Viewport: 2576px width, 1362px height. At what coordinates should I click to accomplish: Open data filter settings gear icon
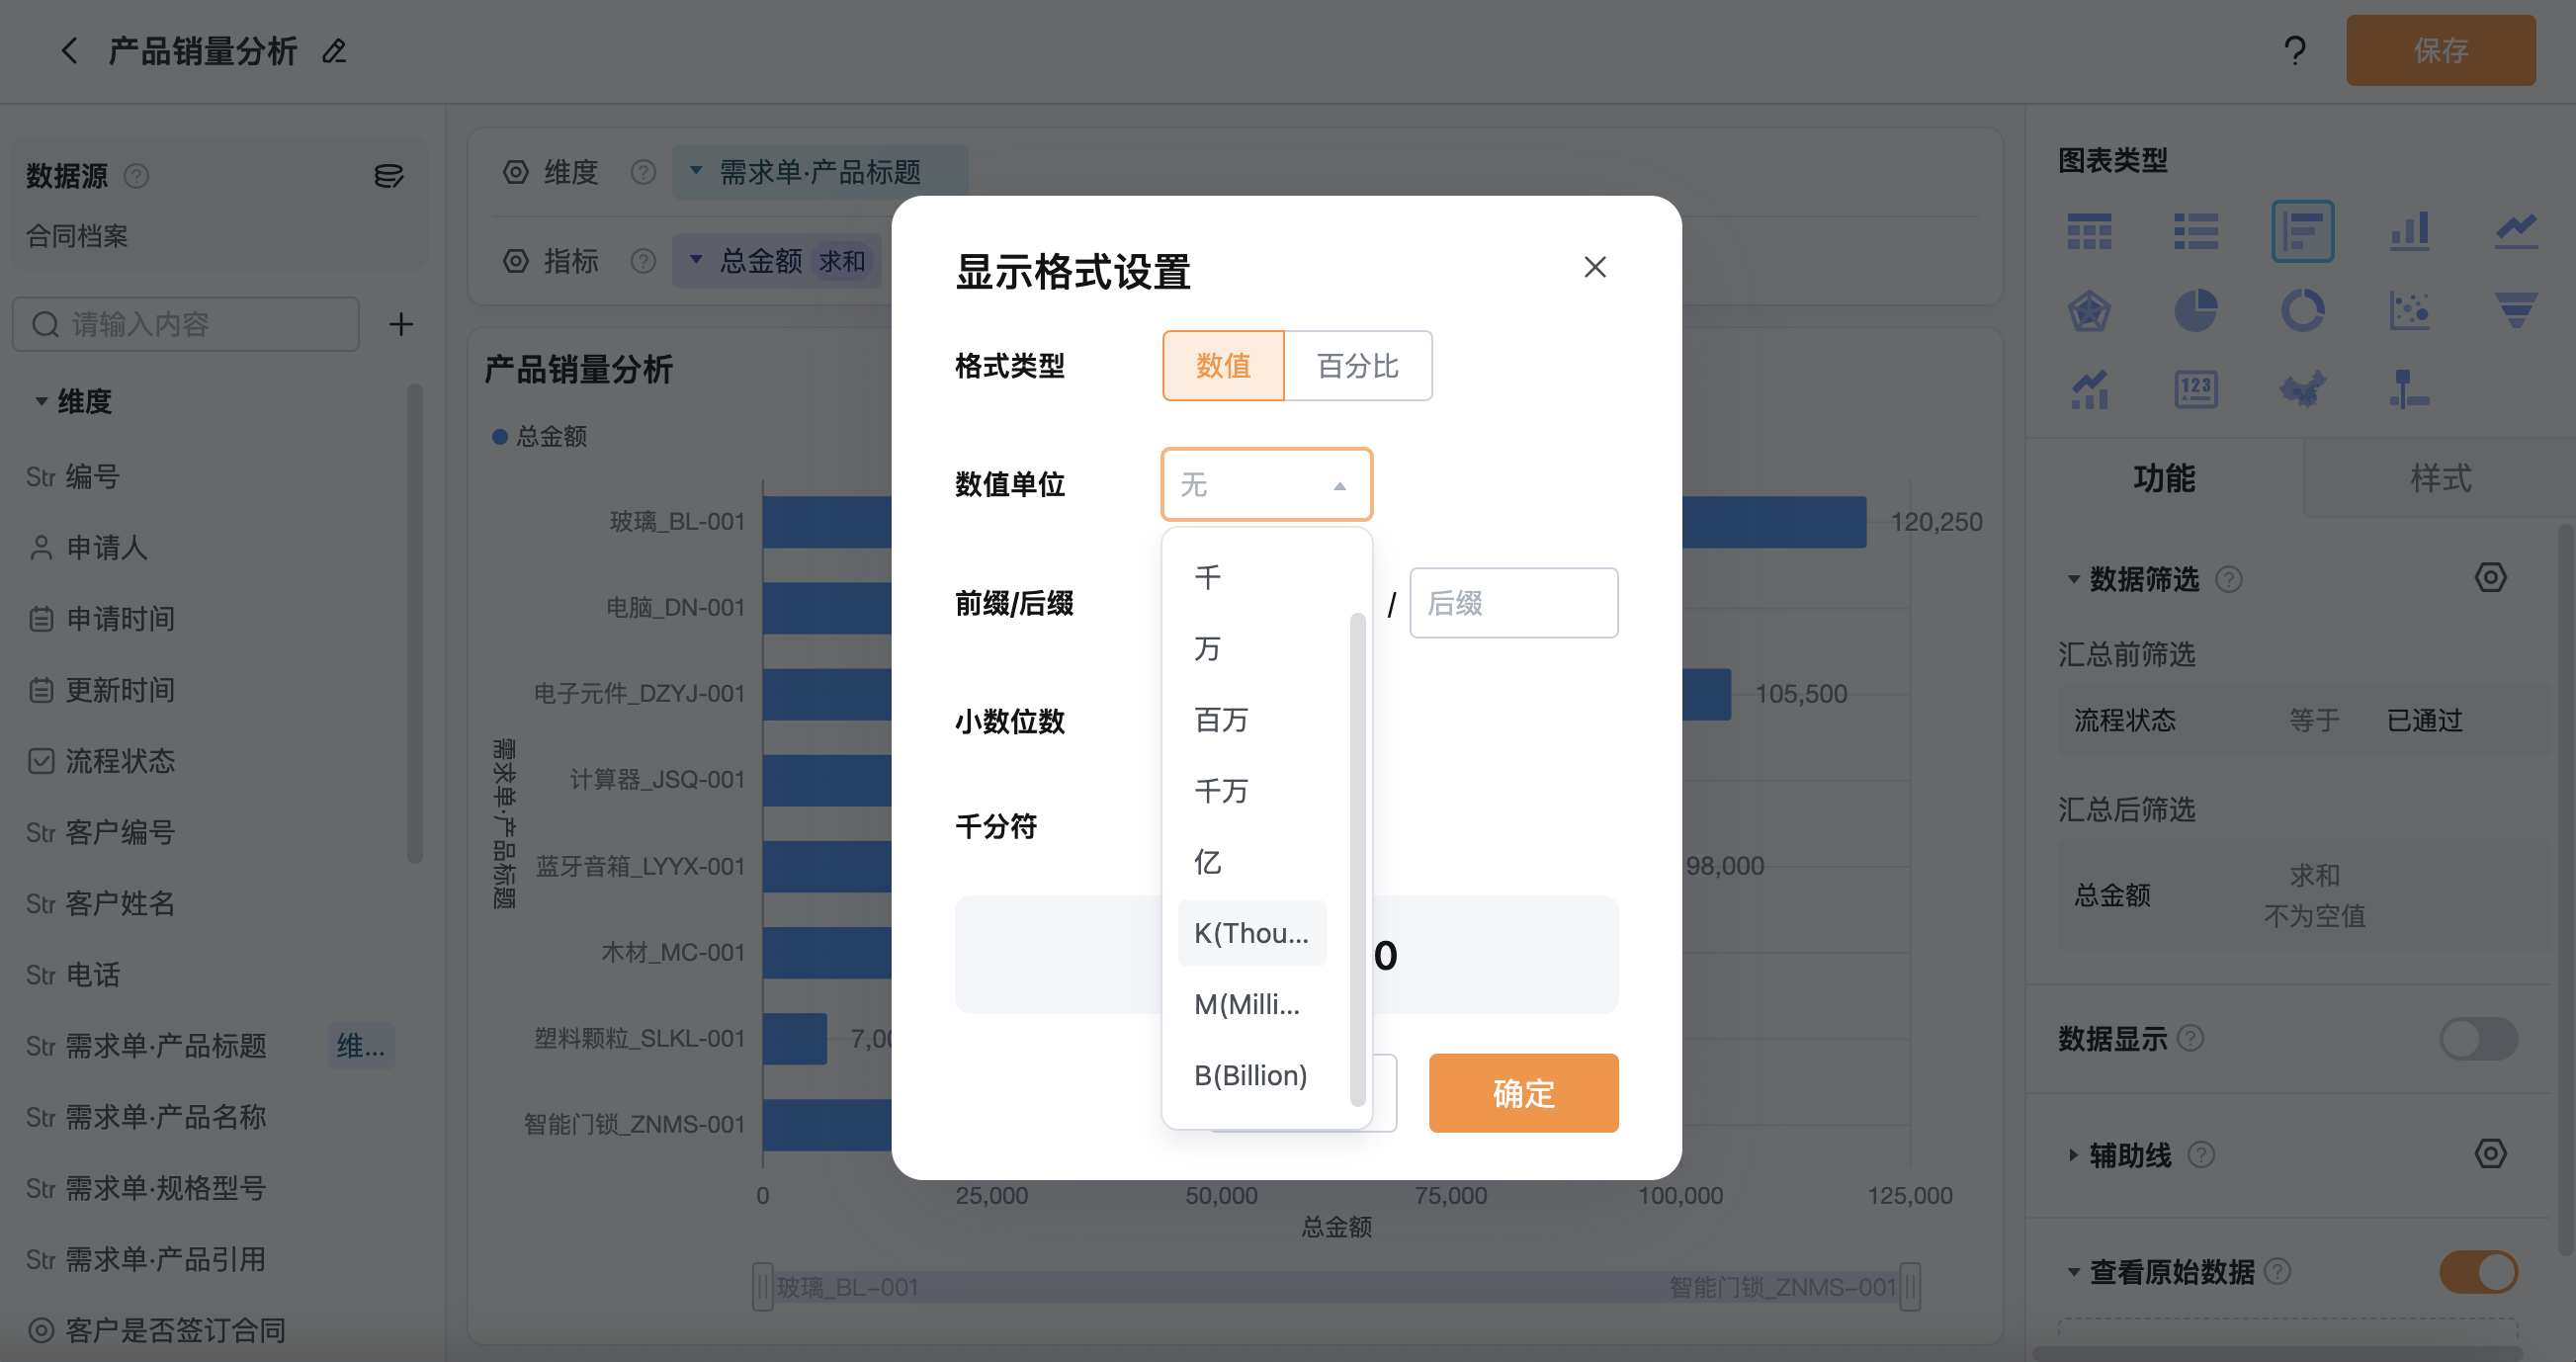pos(2490,578)
